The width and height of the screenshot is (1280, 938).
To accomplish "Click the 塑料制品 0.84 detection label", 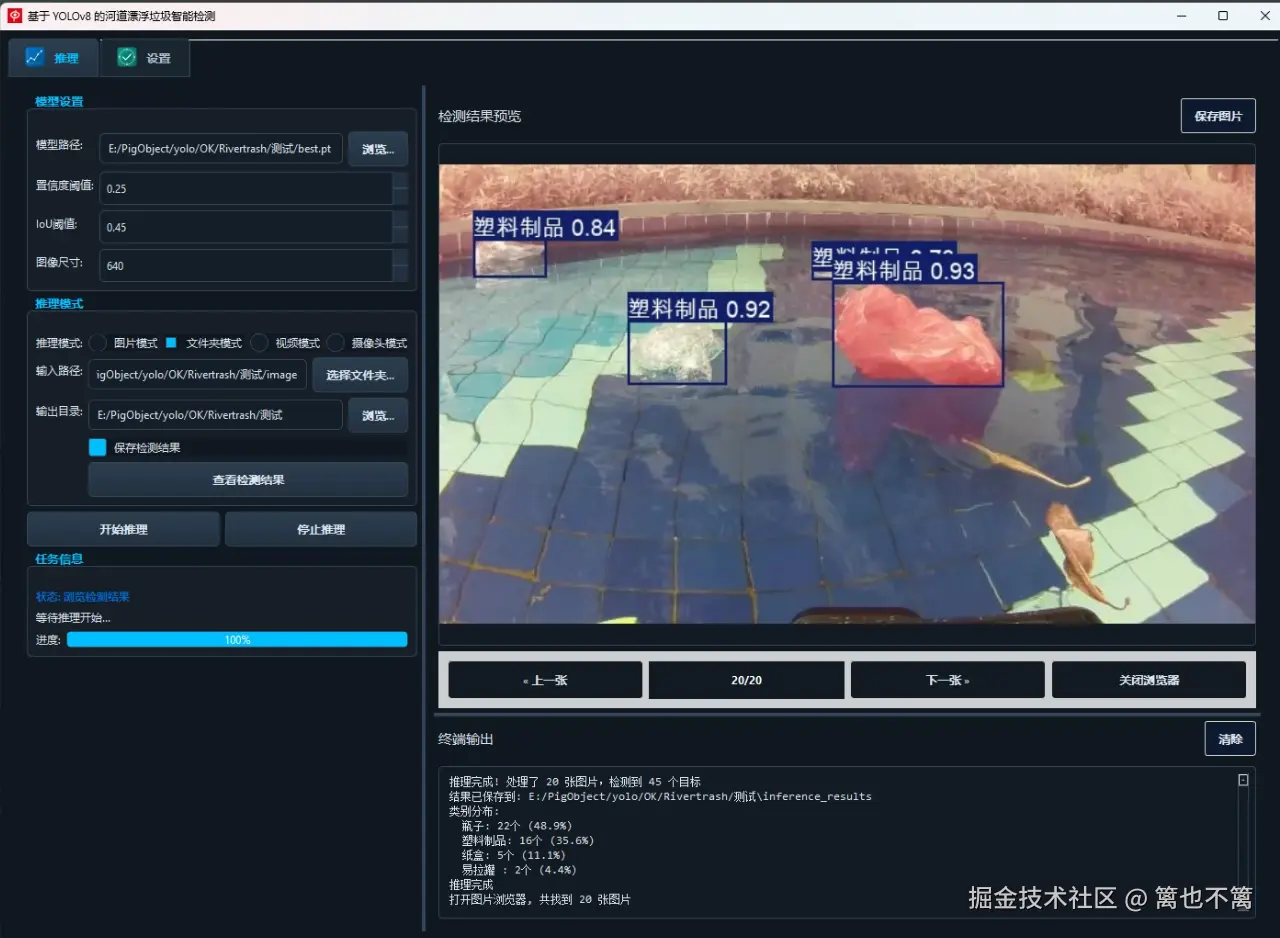I will tap(545, 227).
